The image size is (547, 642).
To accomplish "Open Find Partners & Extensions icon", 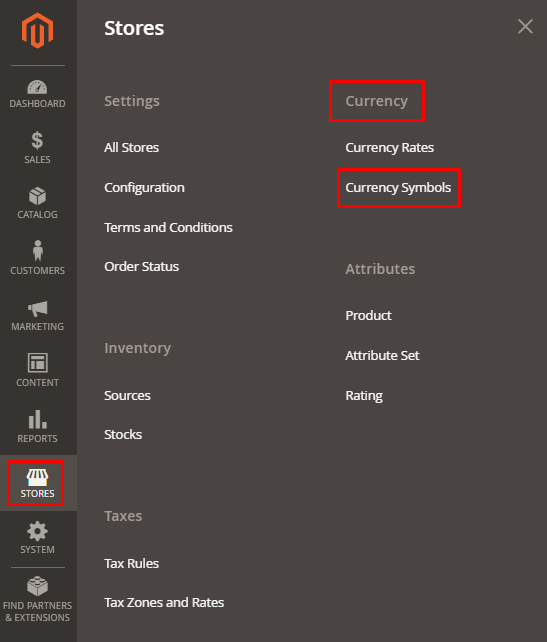I will pyautogui.click(x=37, y=586).
